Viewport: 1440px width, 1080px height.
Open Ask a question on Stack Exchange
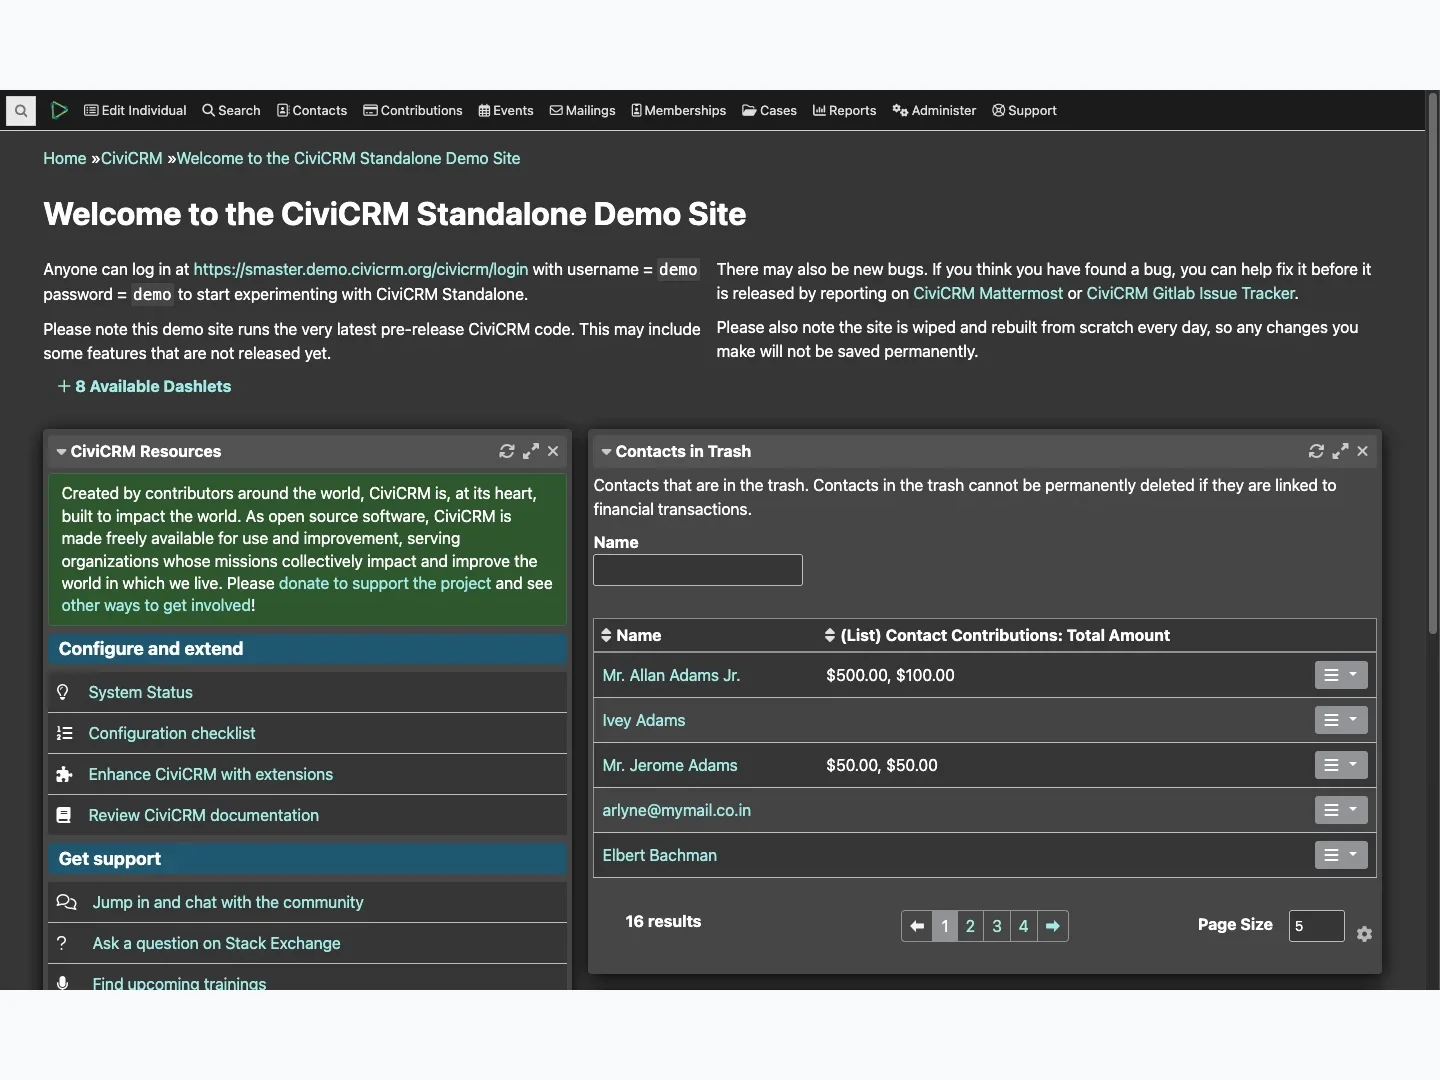click(217, 943)
